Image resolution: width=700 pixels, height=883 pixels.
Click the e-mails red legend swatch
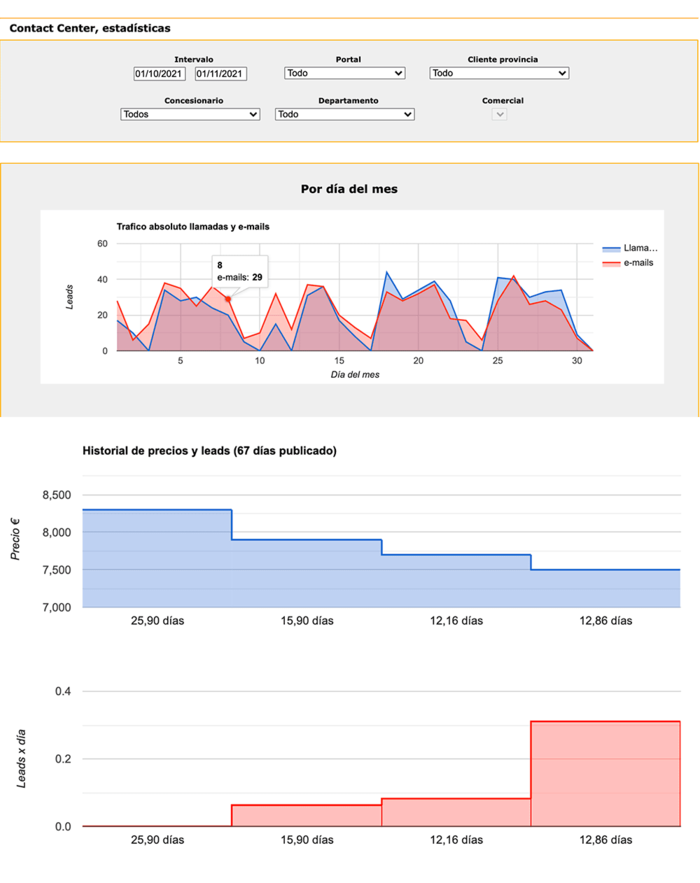[611, 263]
